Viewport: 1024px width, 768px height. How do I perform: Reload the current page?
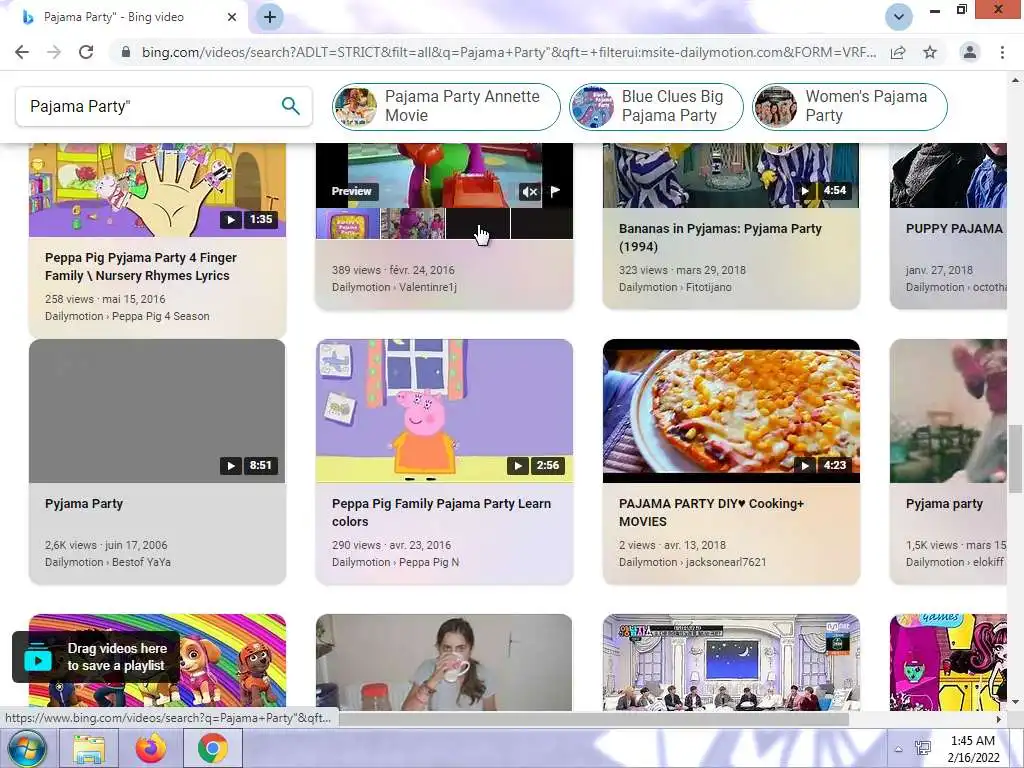86,52
